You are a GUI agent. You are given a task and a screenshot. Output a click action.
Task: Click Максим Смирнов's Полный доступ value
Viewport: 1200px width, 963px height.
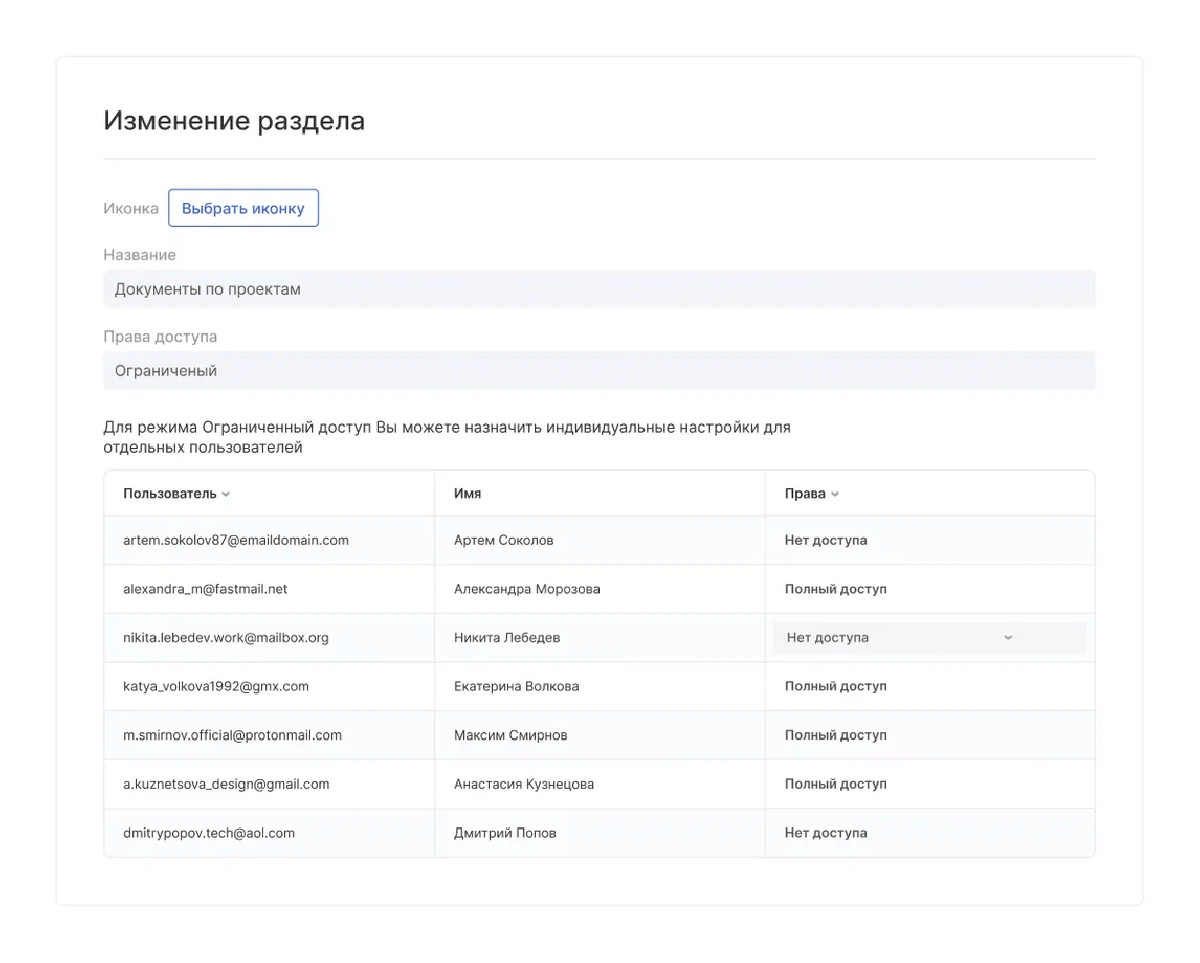(835, 735)
